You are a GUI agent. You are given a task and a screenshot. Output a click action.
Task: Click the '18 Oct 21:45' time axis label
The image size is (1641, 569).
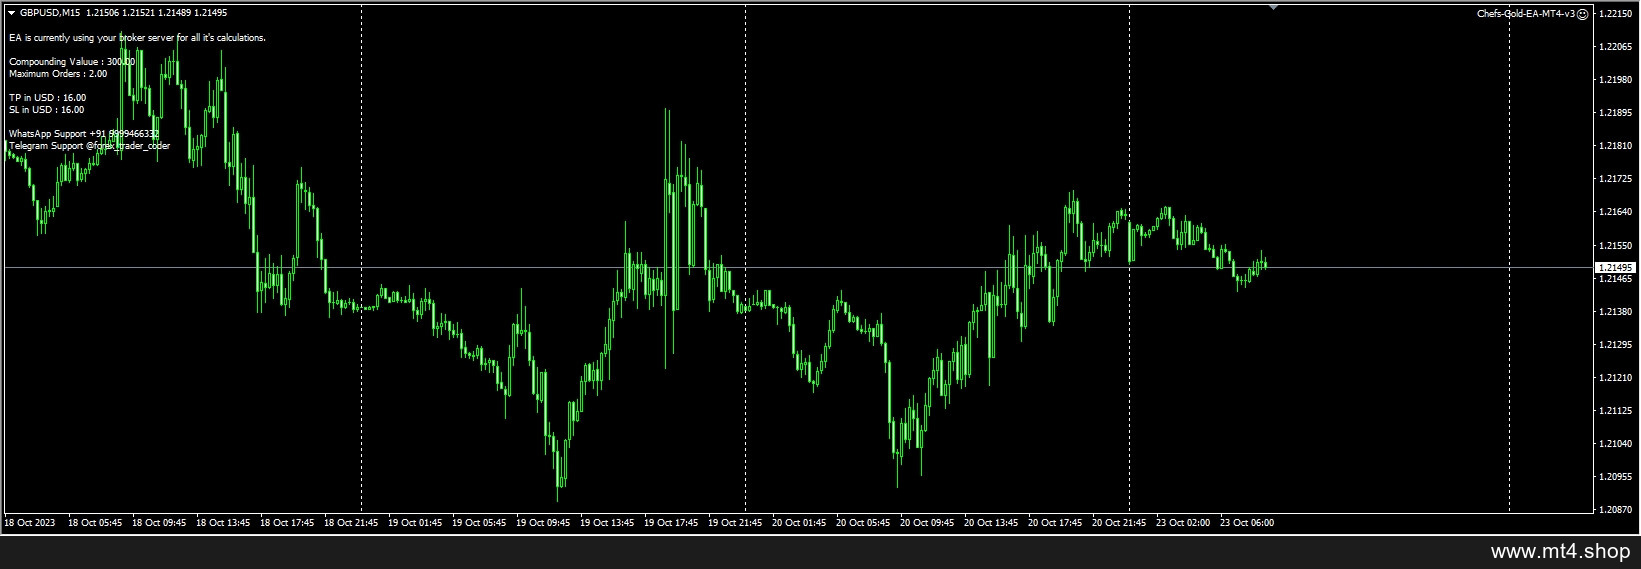(x=351, y=522)
